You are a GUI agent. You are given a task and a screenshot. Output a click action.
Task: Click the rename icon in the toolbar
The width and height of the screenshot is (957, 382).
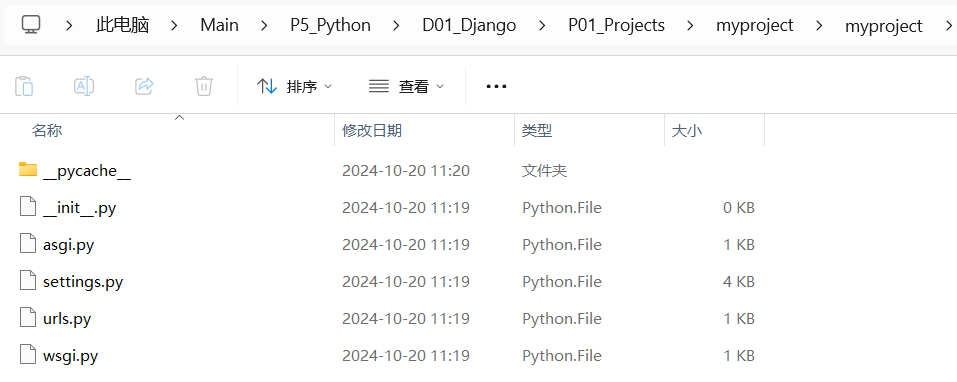pos(84,86)
